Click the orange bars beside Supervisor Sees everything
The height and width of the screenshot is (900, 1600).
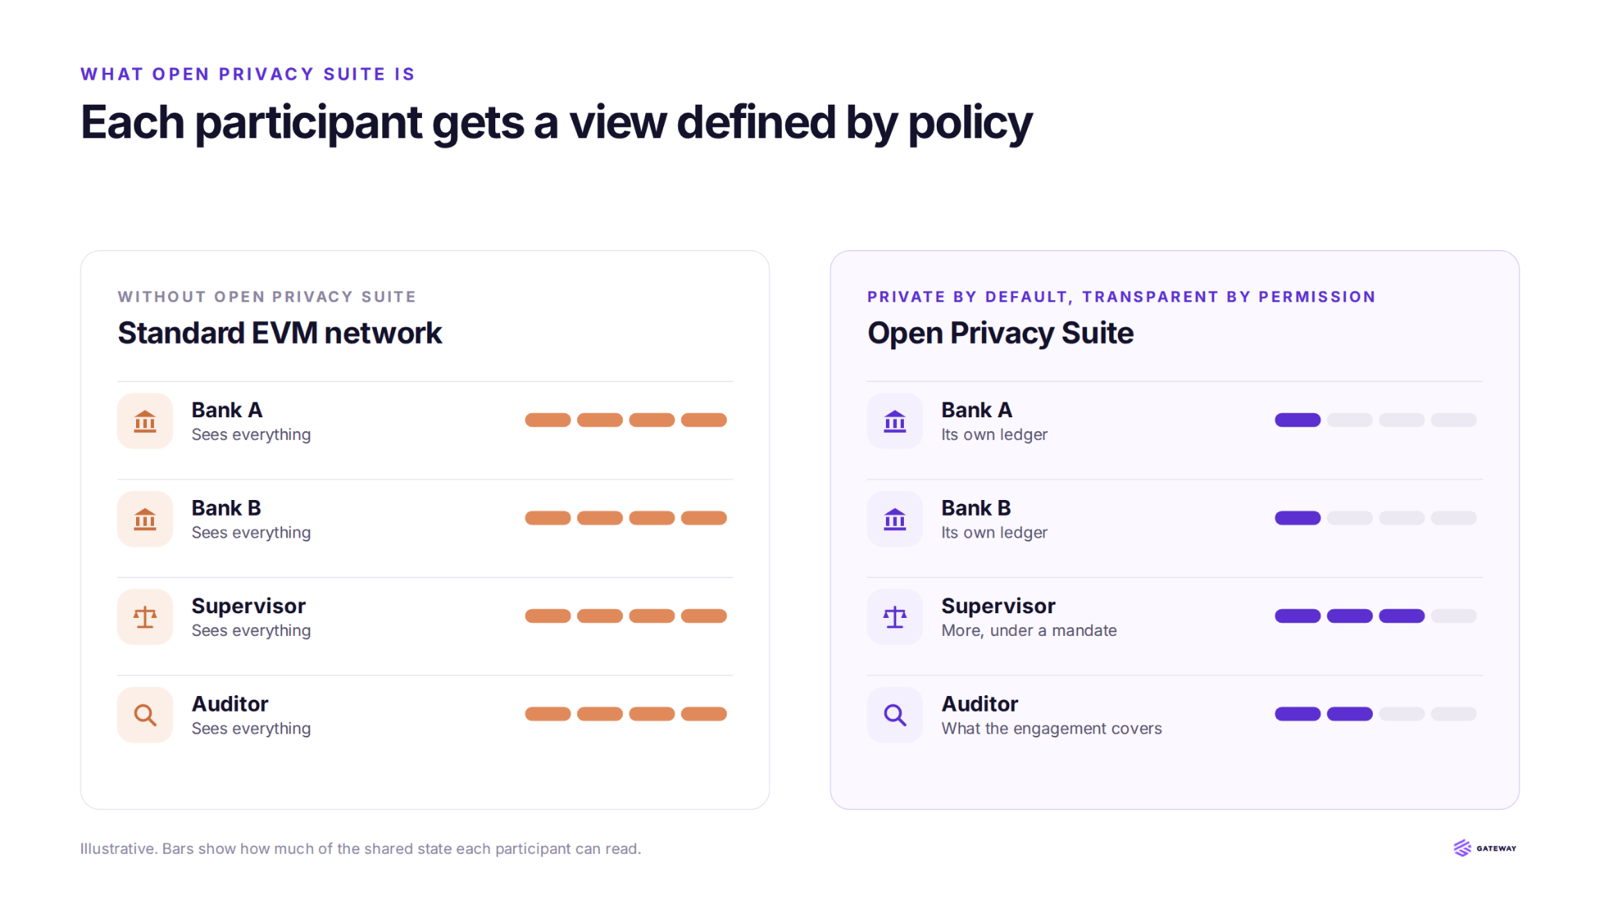click(626, 616)
